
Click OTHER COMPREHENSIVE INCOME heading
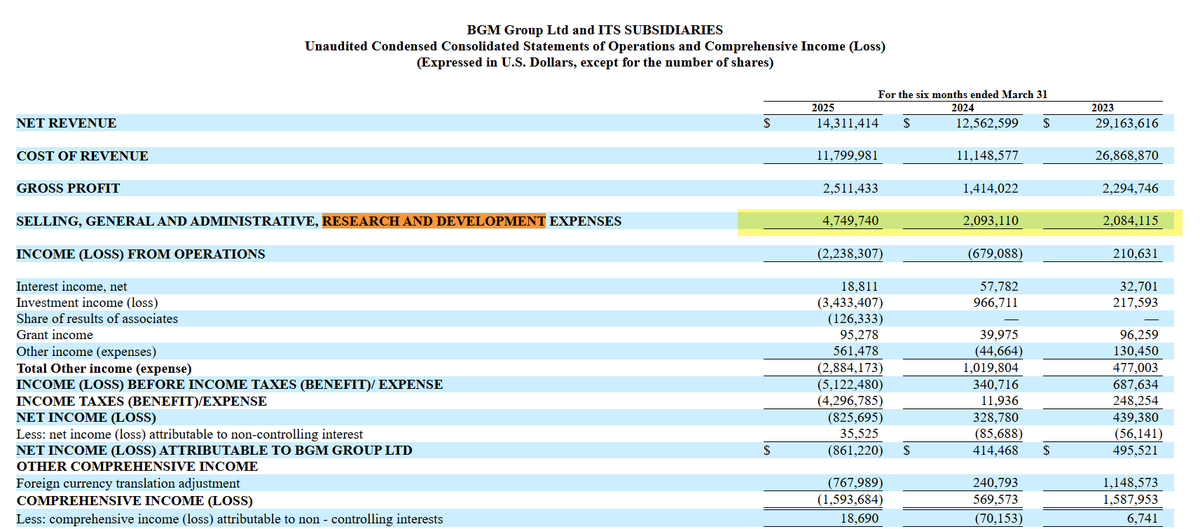click(x=137, y=466)
